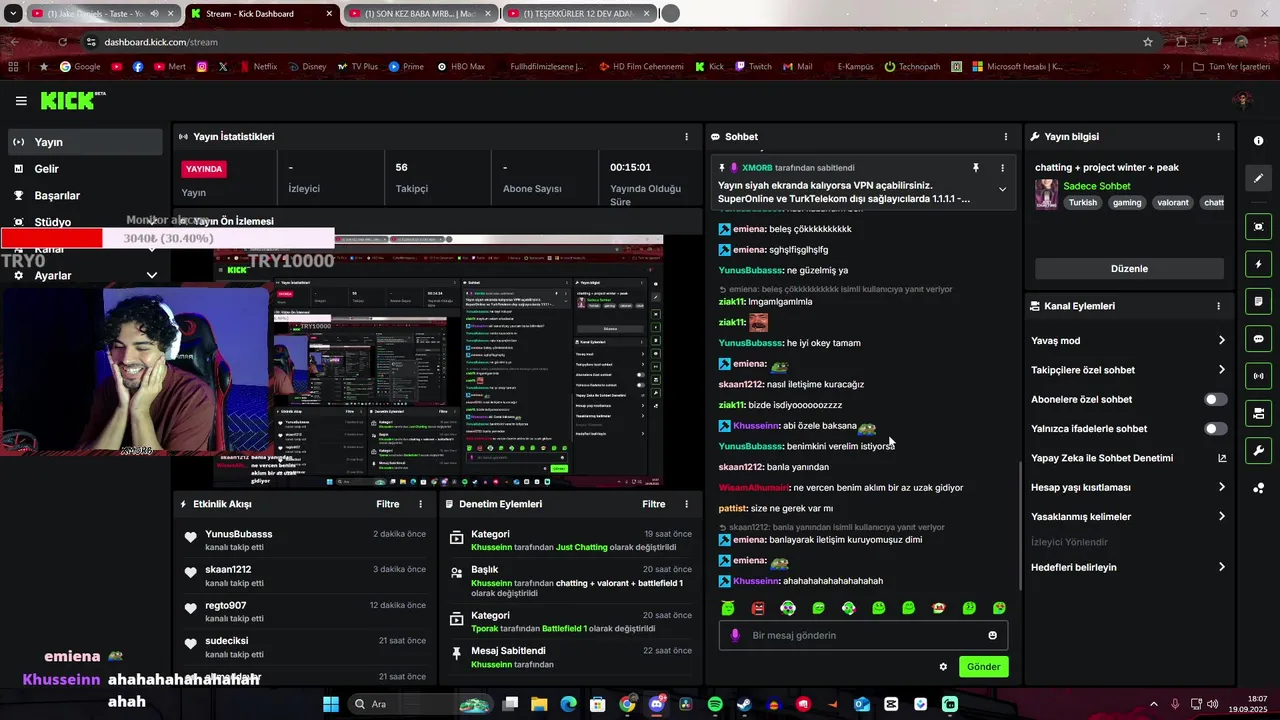
Task: Click the chat panel scrollbar
Action: (x=1019, y=525)
